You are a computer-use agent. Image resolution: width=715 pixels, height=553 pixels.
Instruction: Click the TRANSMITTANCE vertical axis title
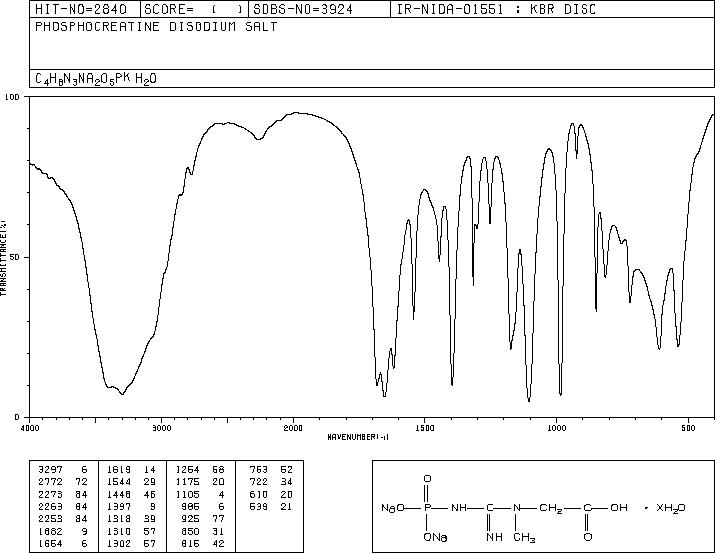(3, 257)
